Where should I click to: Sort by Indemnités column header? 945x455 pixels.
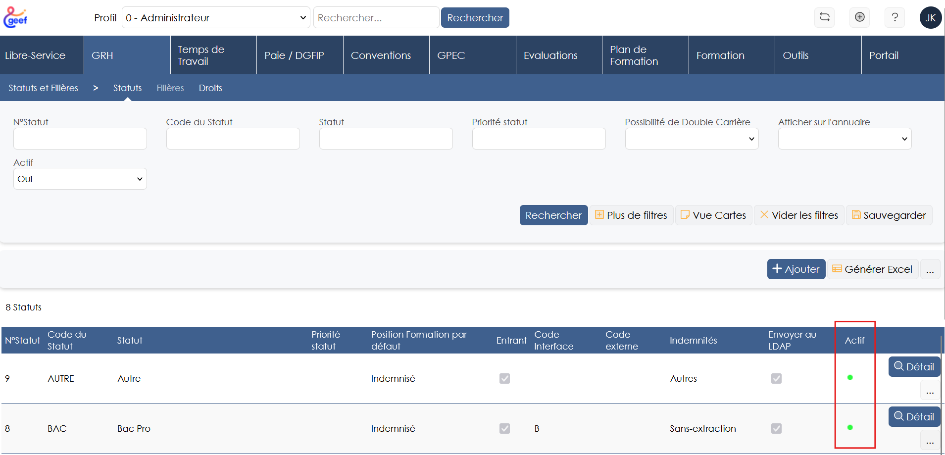[693, 340]
